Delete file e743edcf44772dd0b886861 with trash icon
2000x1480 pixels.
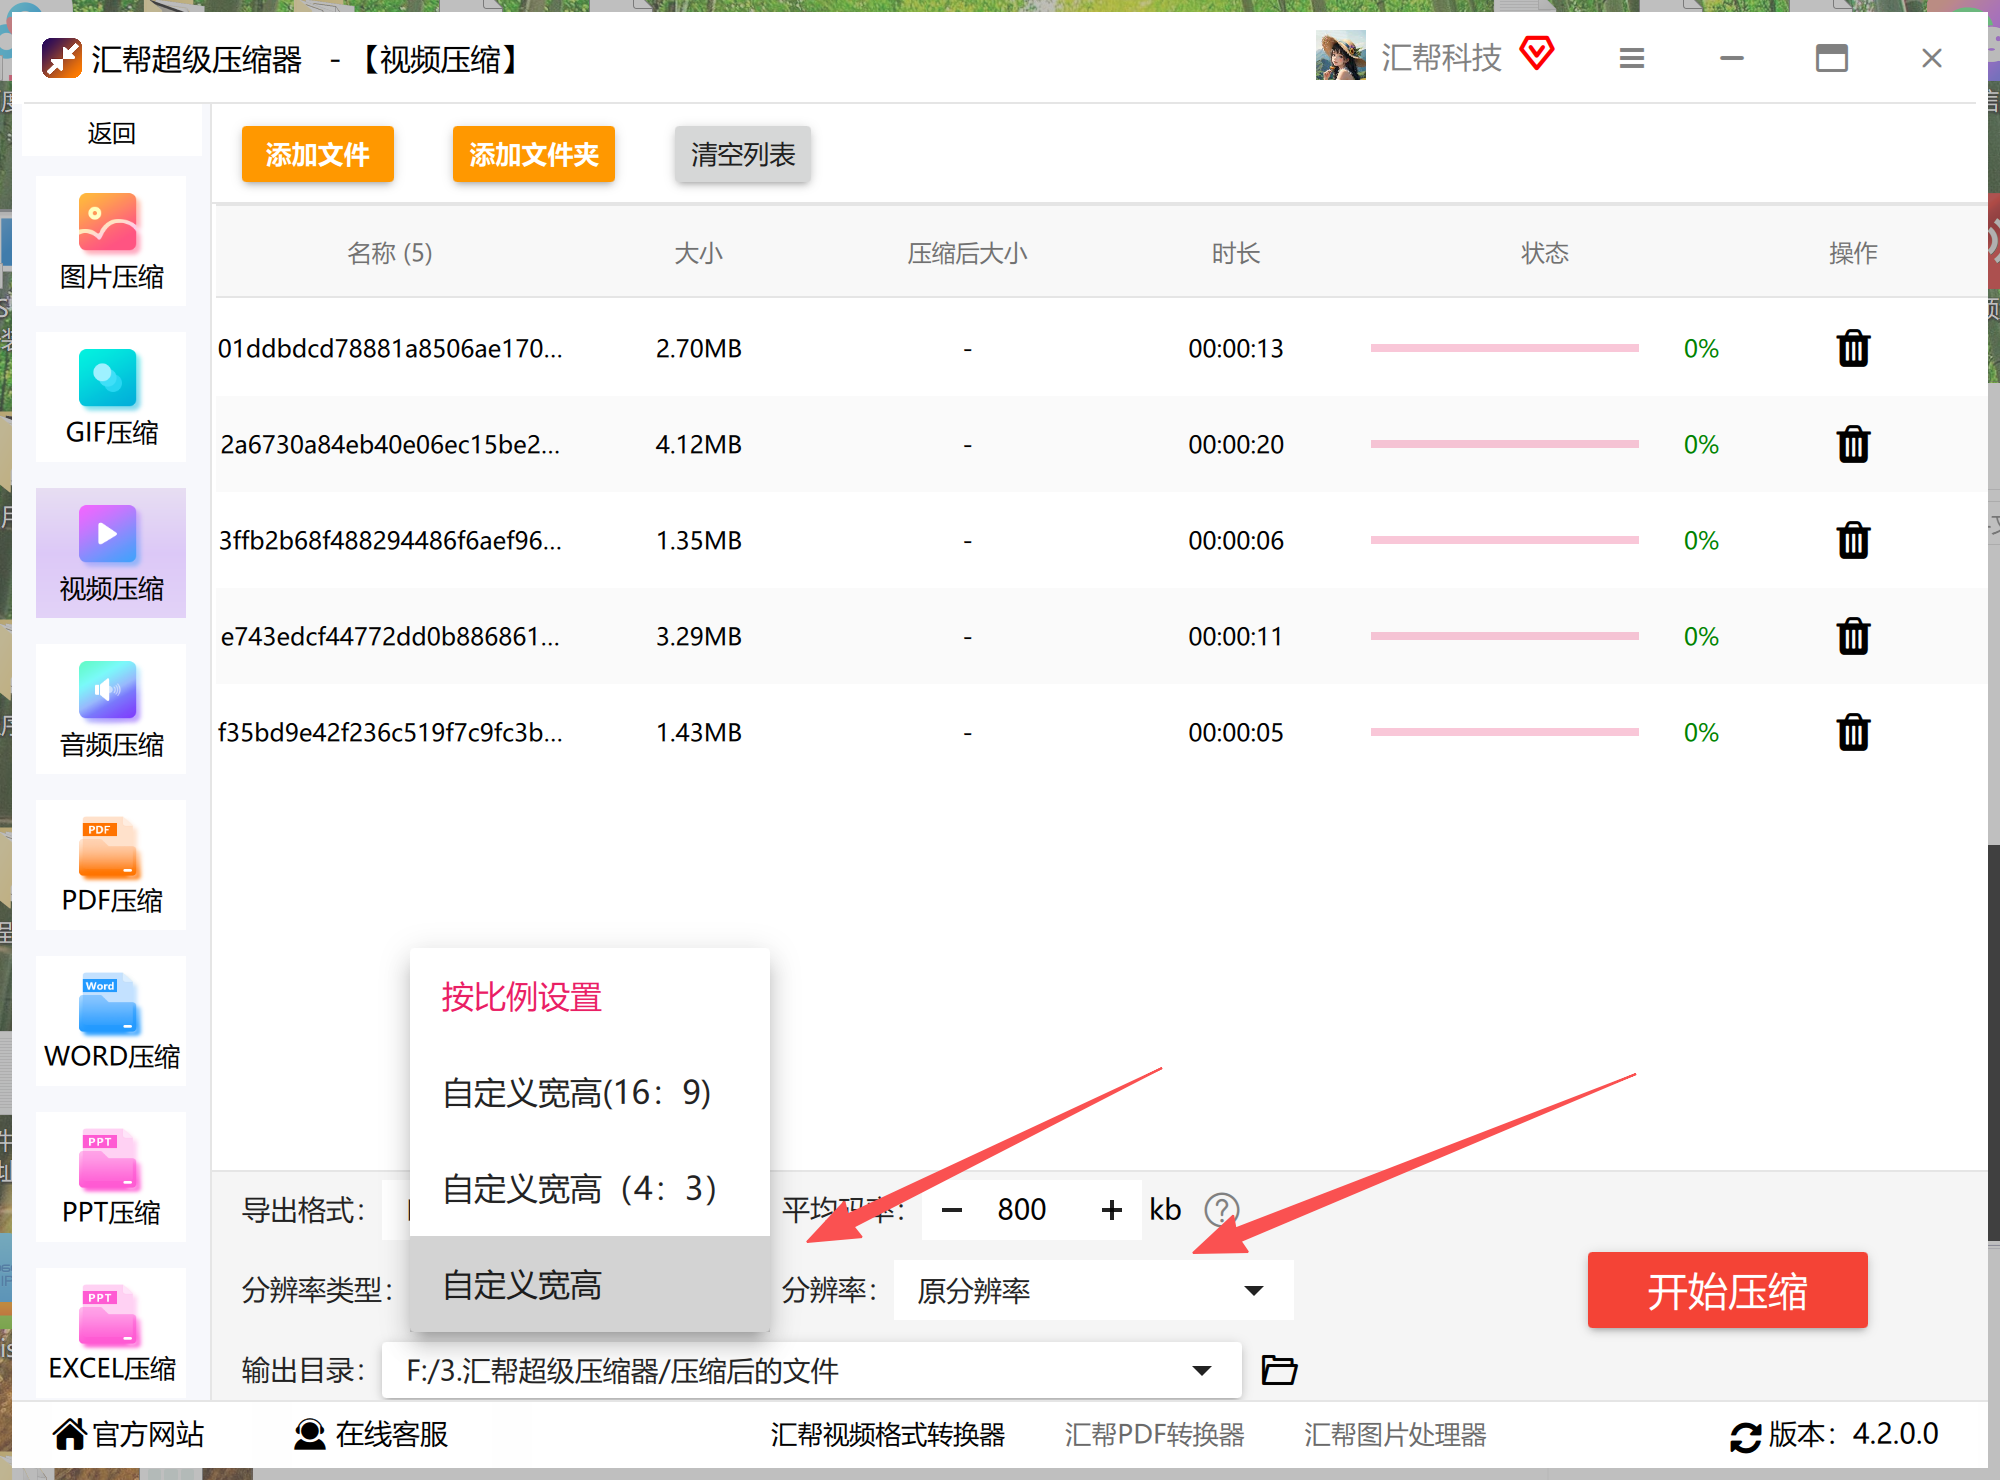tap(1853, 636)
